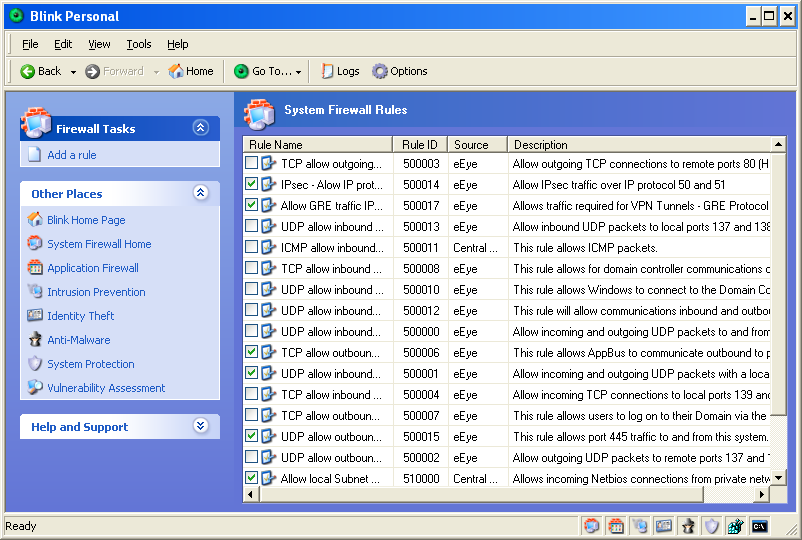
Task: Click the green Go To toolbar icon
Action: pos(241,72)
